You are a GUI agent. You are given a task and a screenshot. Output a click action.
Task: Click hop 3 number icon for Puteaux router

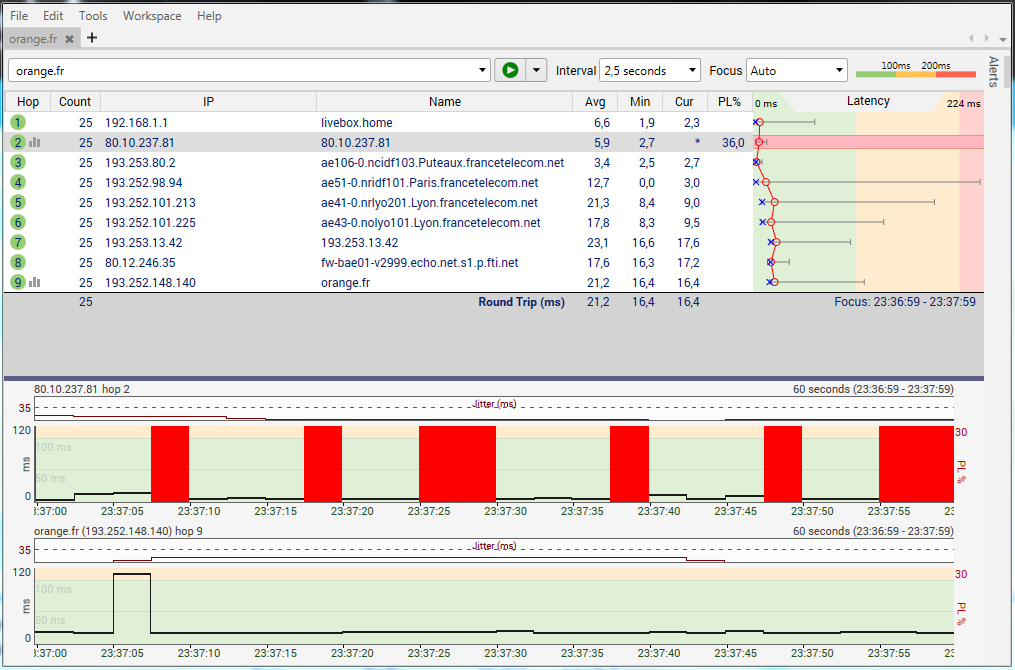pos(18,162)
